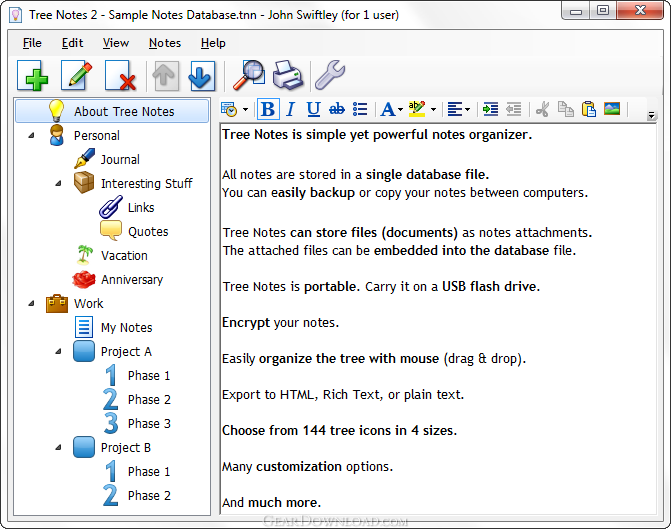Open the View menu
This screenshot has height=529, width=671.
click(x=116, y=43)
